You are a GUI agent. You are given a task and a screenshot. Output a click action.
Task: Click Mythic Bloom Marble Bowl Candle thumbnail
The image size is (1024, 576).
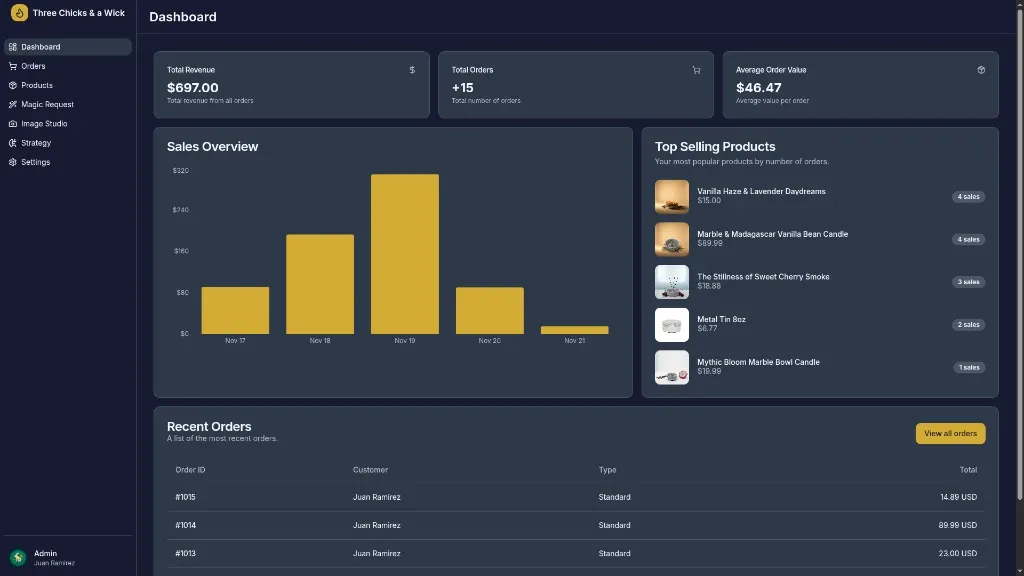pos(671,367)
